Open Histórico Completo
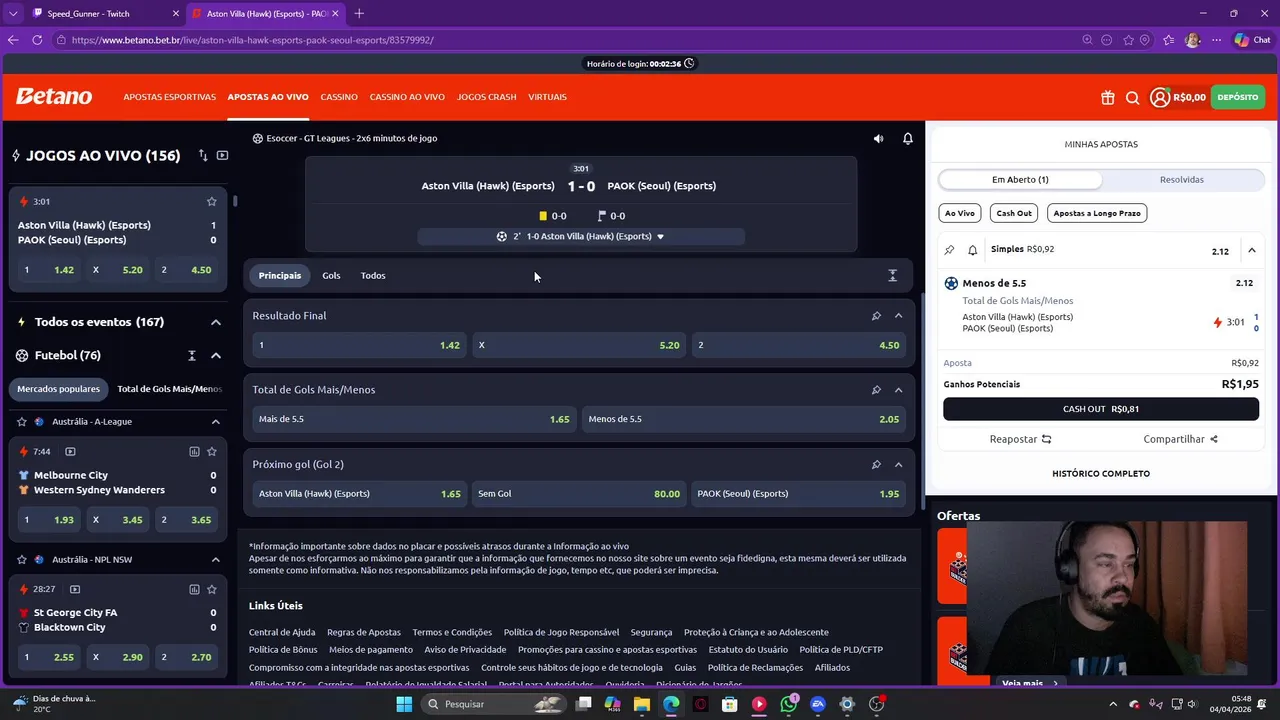 tap(1101, 474)
